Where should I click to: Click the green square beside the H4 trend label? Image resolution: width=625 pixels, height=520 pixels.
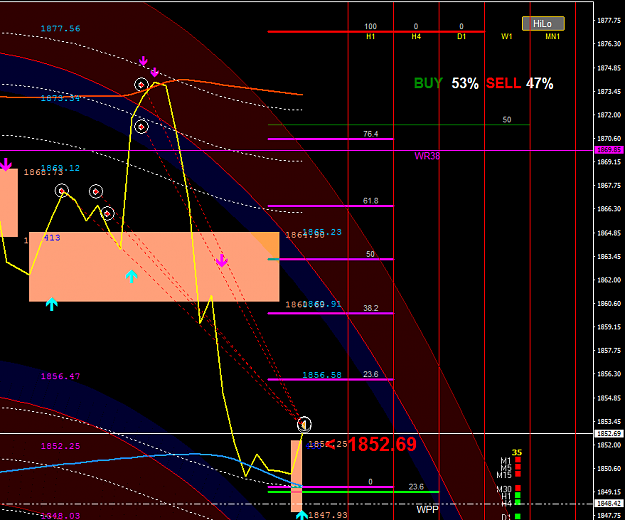click(x=518, y=502)
